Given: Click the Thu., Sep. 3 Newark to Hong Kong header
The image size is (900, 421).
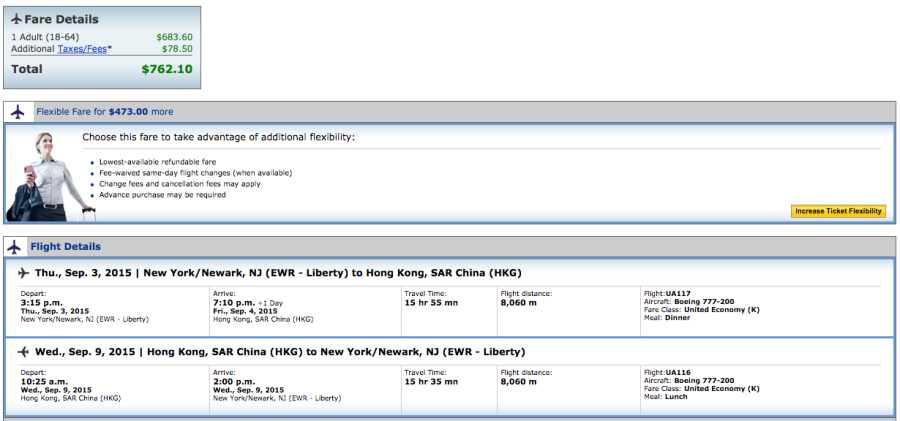Looking at the screenshot, I should (278, 273).
